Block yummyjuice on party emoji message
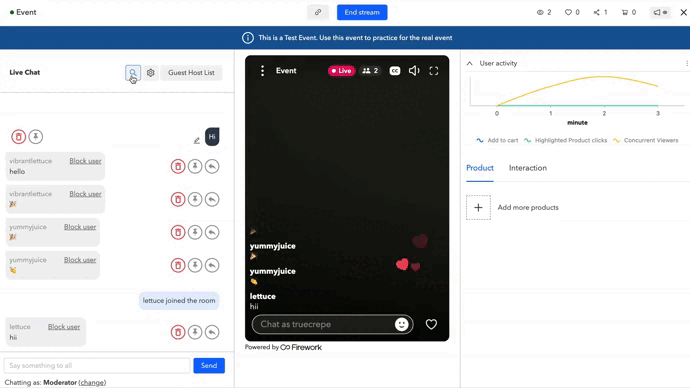This screenshot has height=388, width=690. [x=80, y=227]
